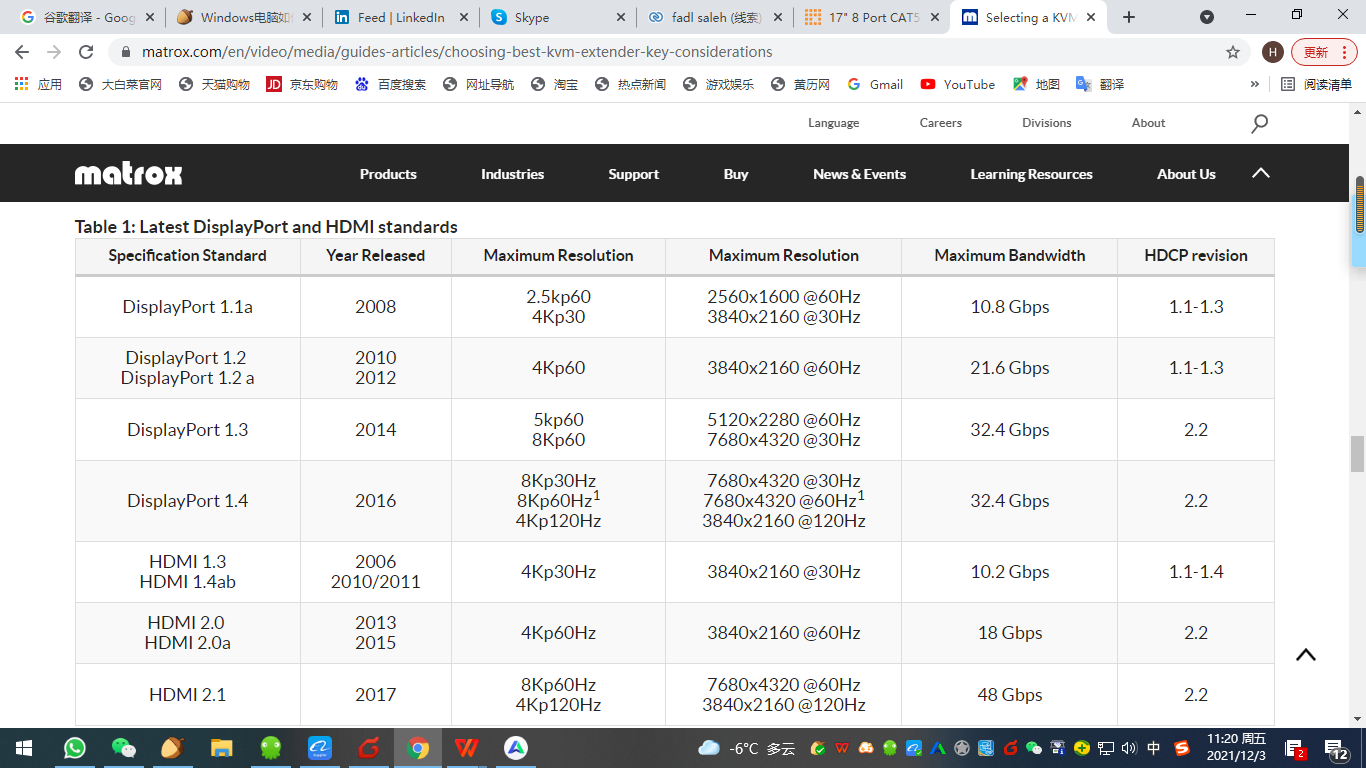The width and height of the screenshot is (1366, 768).
Task: Open WPS Office from the taskbar
Action: coord(467,748)
